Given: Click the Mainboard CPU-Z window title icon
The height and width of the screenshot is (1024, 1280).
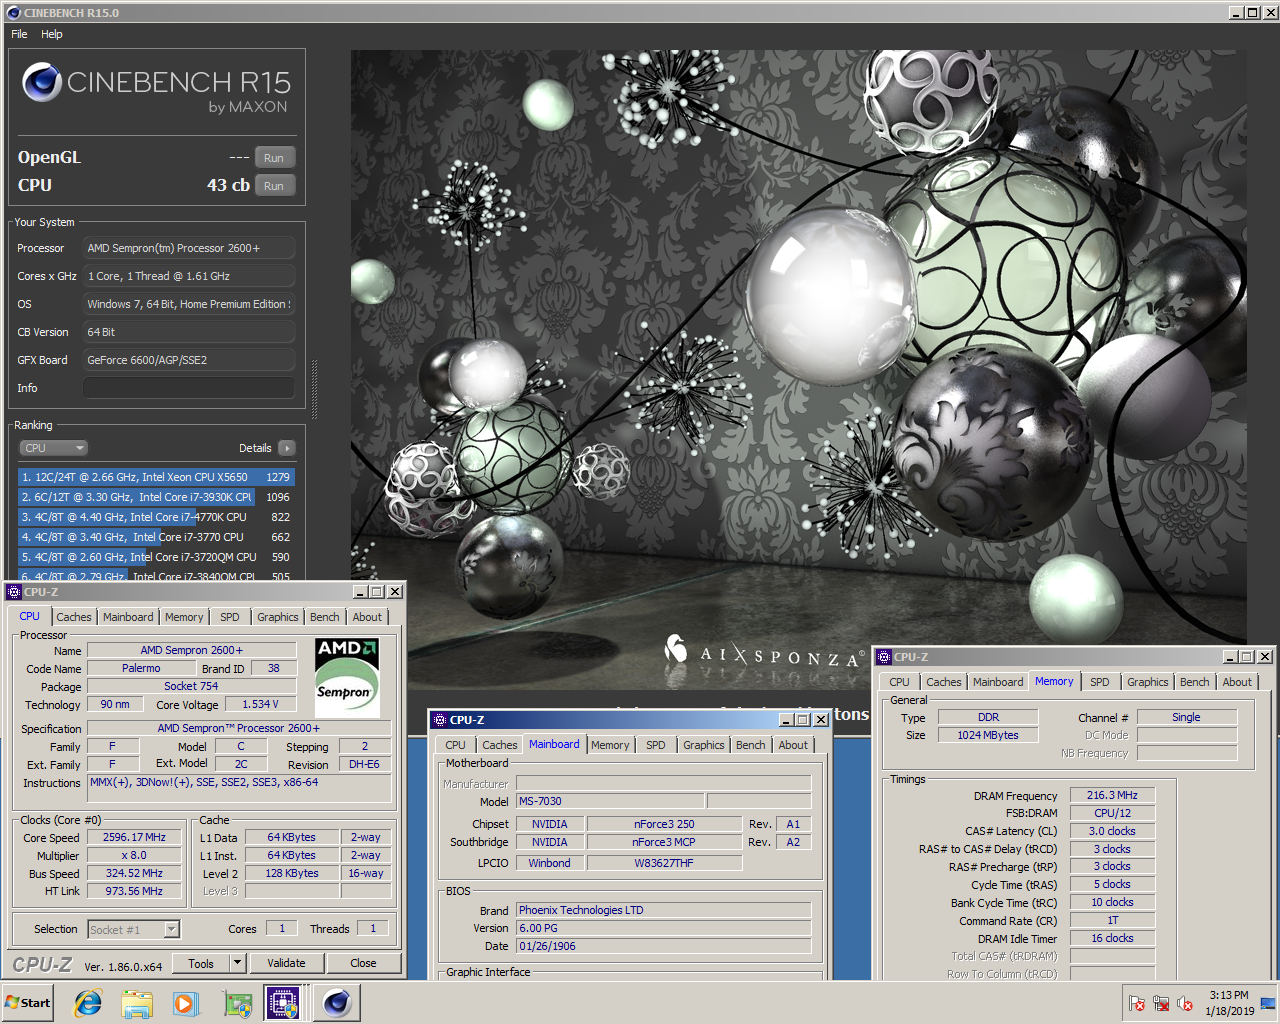Looking at the screenshot, I should click(440, 720).
